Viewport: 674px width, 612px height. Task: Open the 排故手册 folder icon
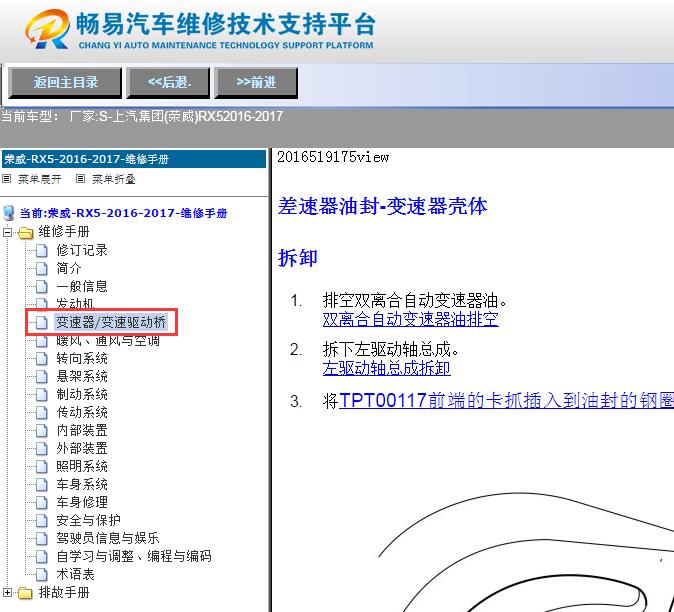point(25,593)
